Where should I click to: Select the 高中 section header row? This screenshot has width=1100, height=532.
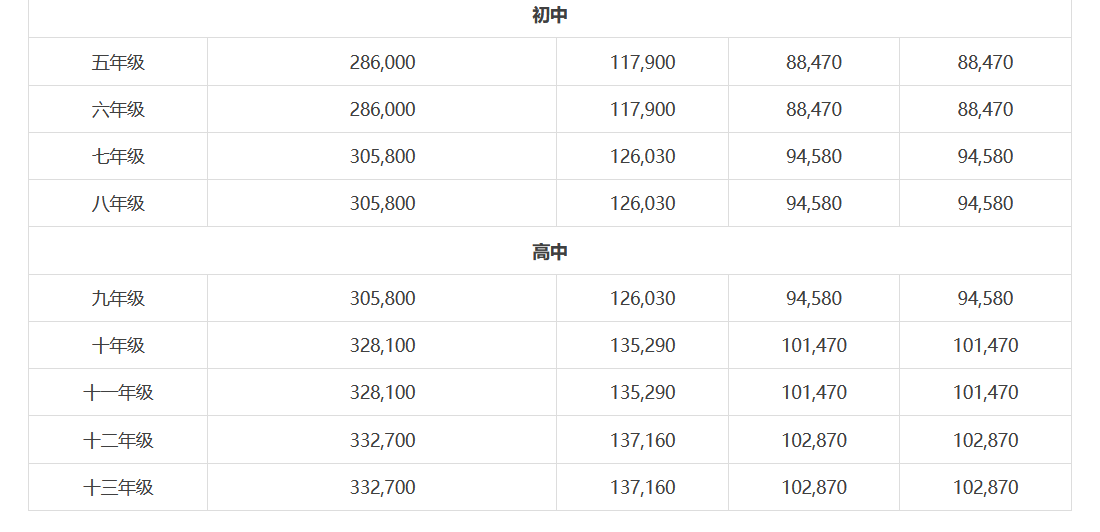549,251
